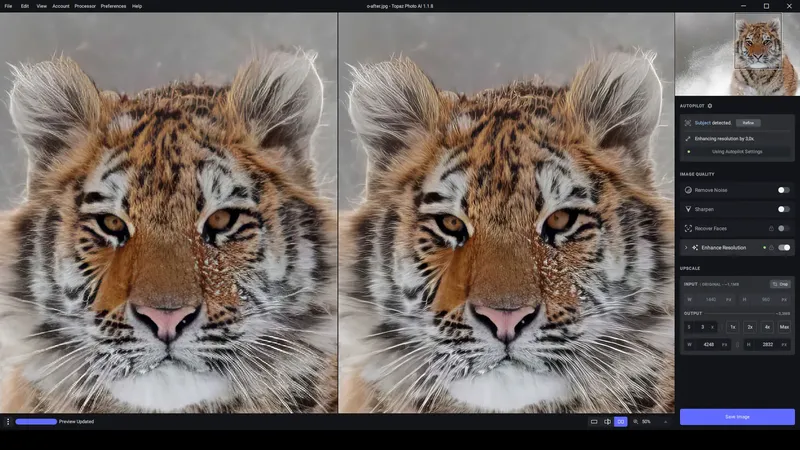Open the Help menu
This screenshot has height=450, width=800.
click(137, 6)
